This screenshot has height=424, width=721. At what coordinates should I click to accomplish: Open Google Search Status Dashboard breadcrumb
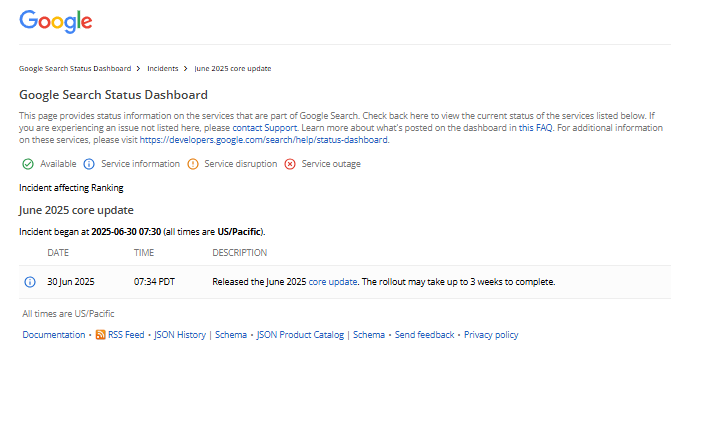(x=75, y=69)
